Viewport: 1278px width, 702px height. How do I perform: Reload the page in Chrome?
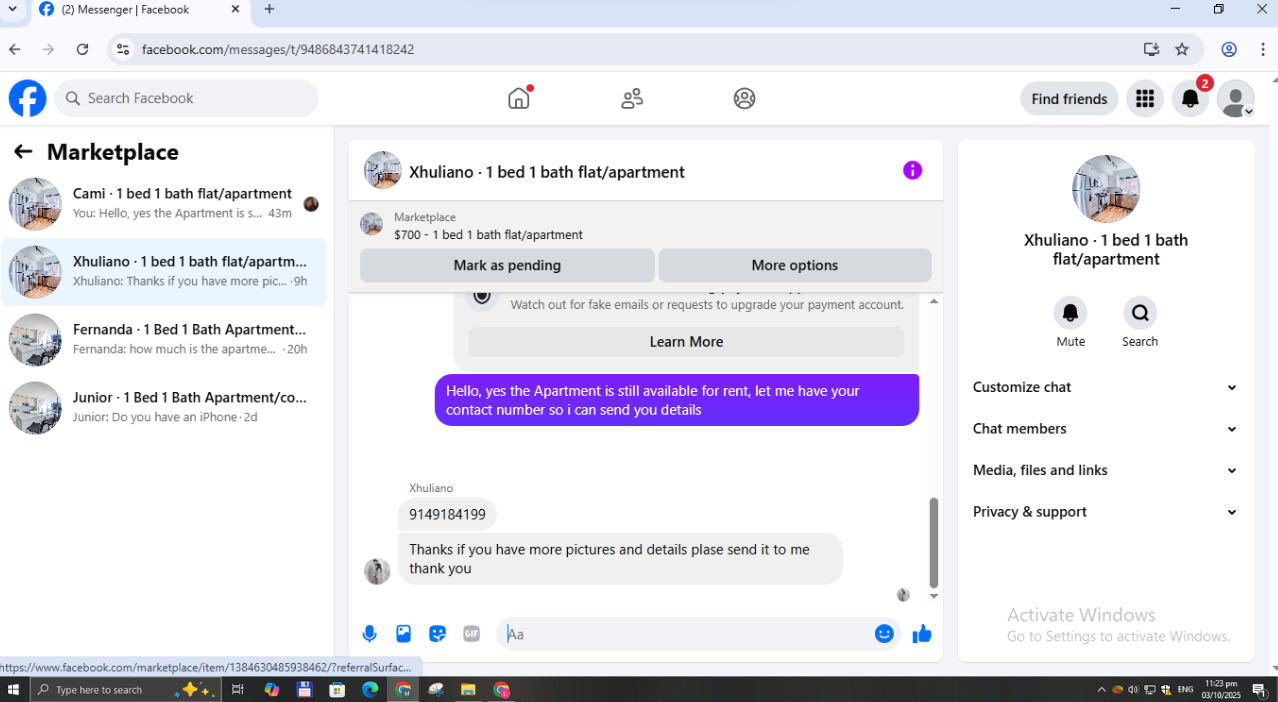coord(83,49)
